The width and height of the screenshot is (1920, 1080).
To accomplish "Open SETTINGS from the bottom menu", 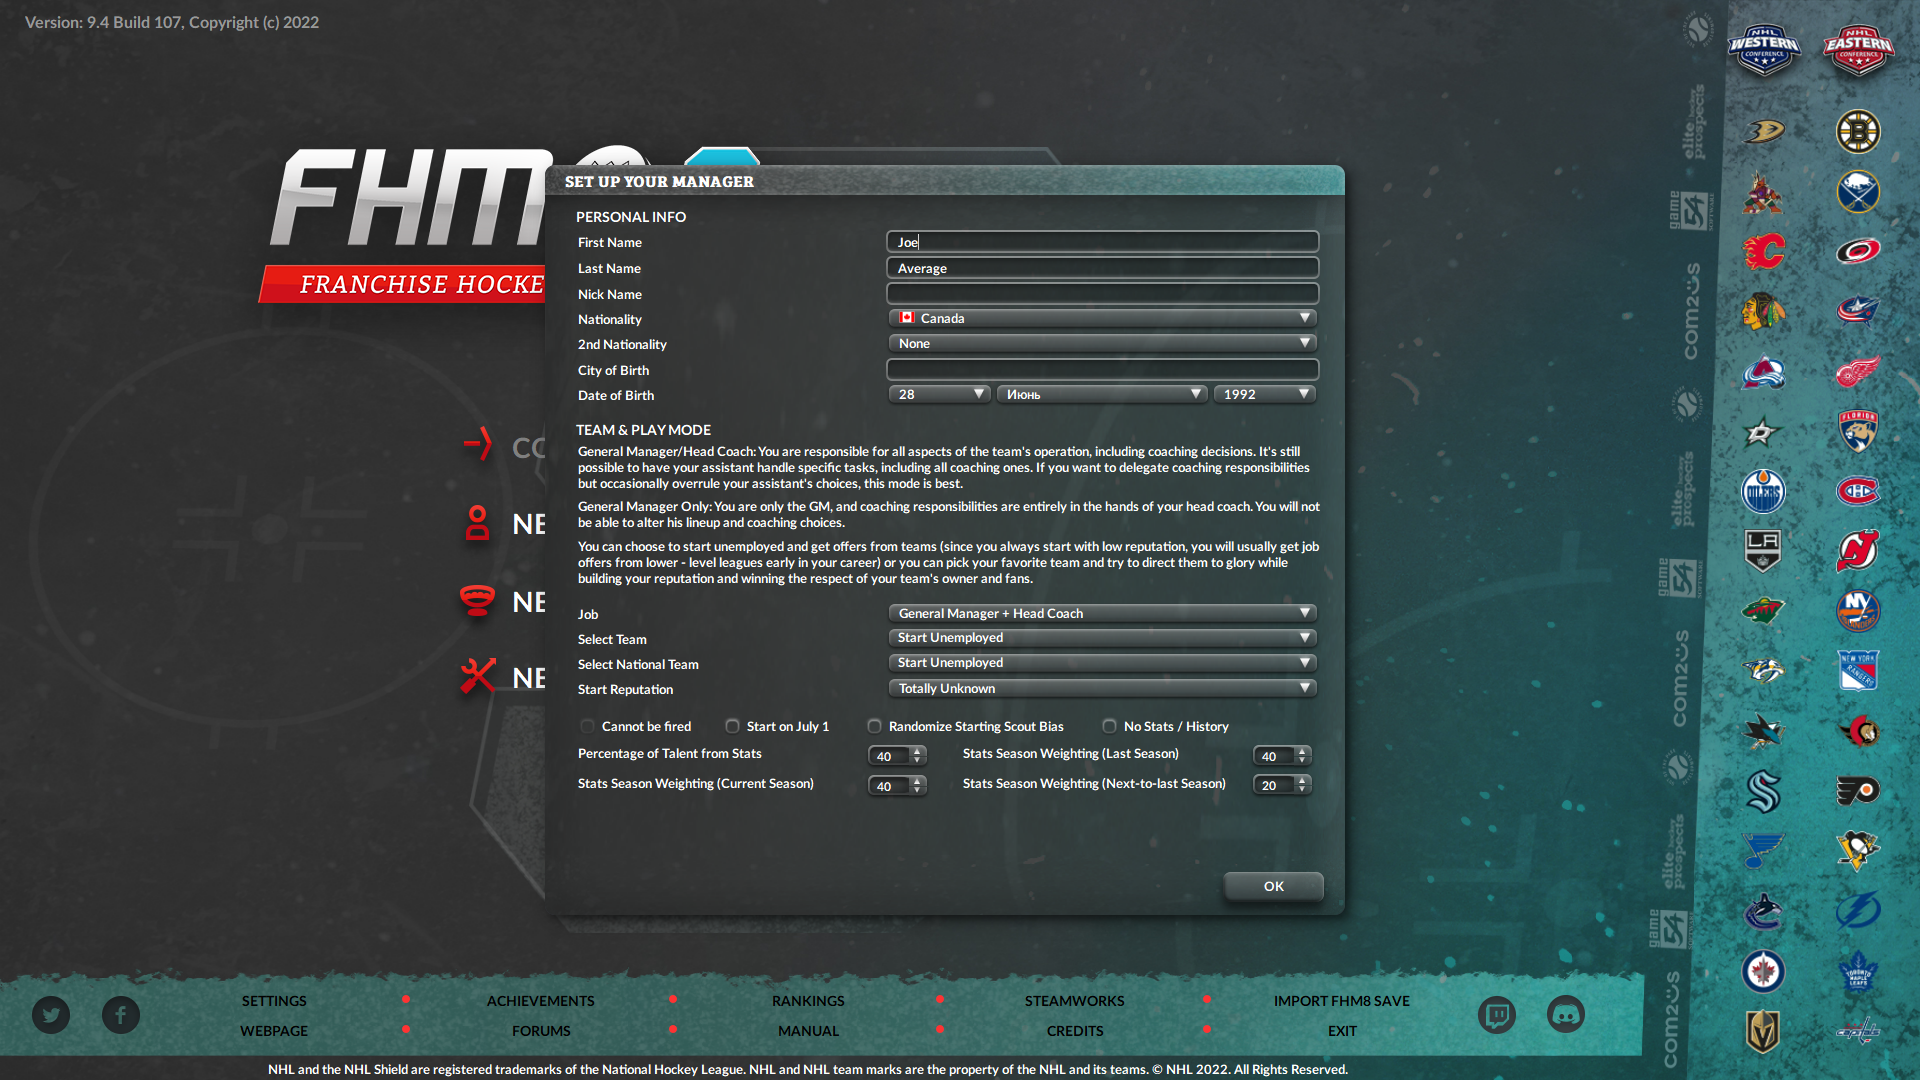I will coord(274,1001).
